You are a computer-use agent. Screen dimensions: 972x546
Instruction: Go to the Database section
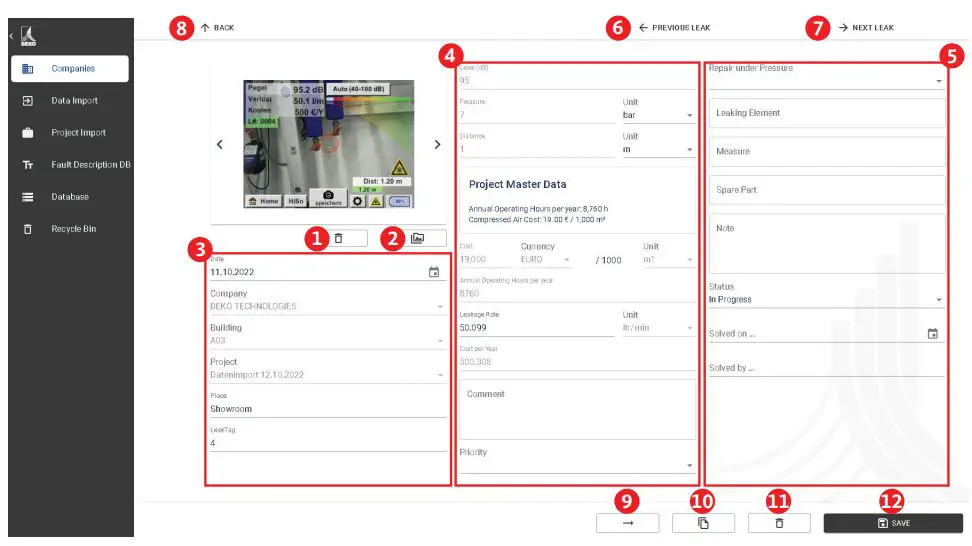[x=69, y=197]
